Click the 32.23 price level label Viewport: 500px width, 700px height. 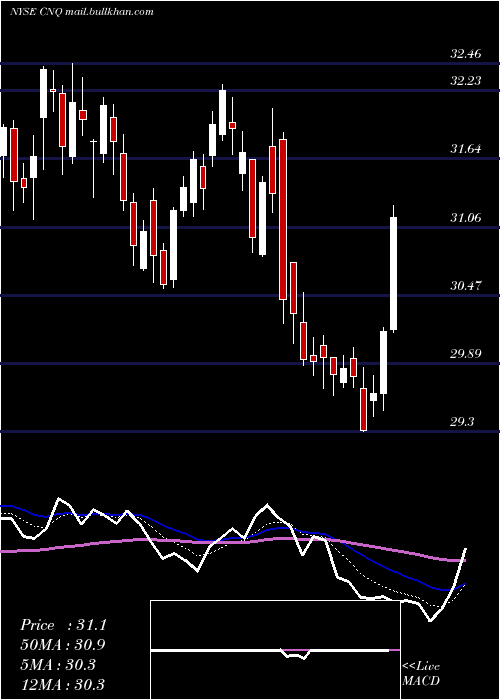click(x=466, y=81)
